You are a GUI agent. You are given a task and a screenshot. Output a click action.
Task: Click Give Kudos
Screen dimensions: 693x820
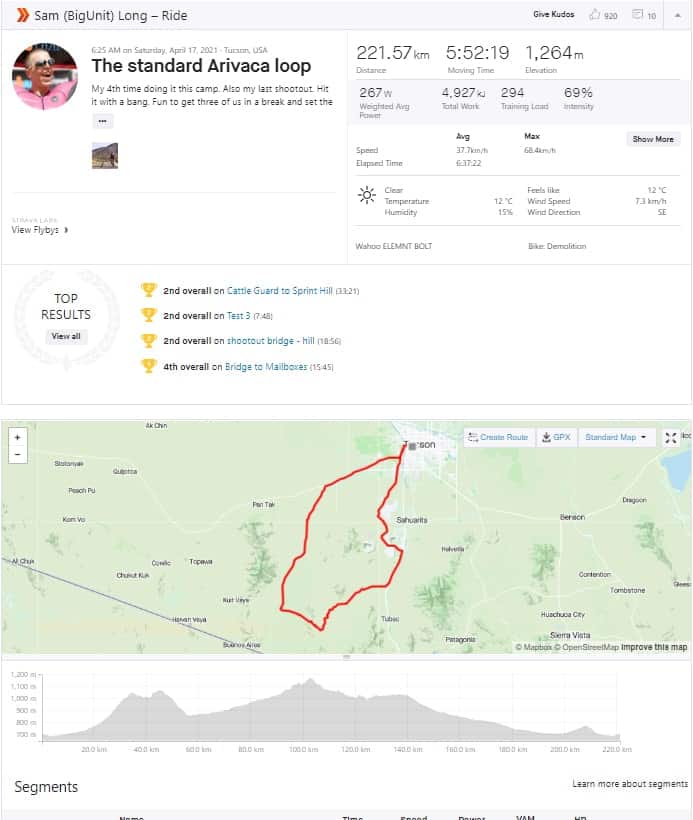(554, 15)
